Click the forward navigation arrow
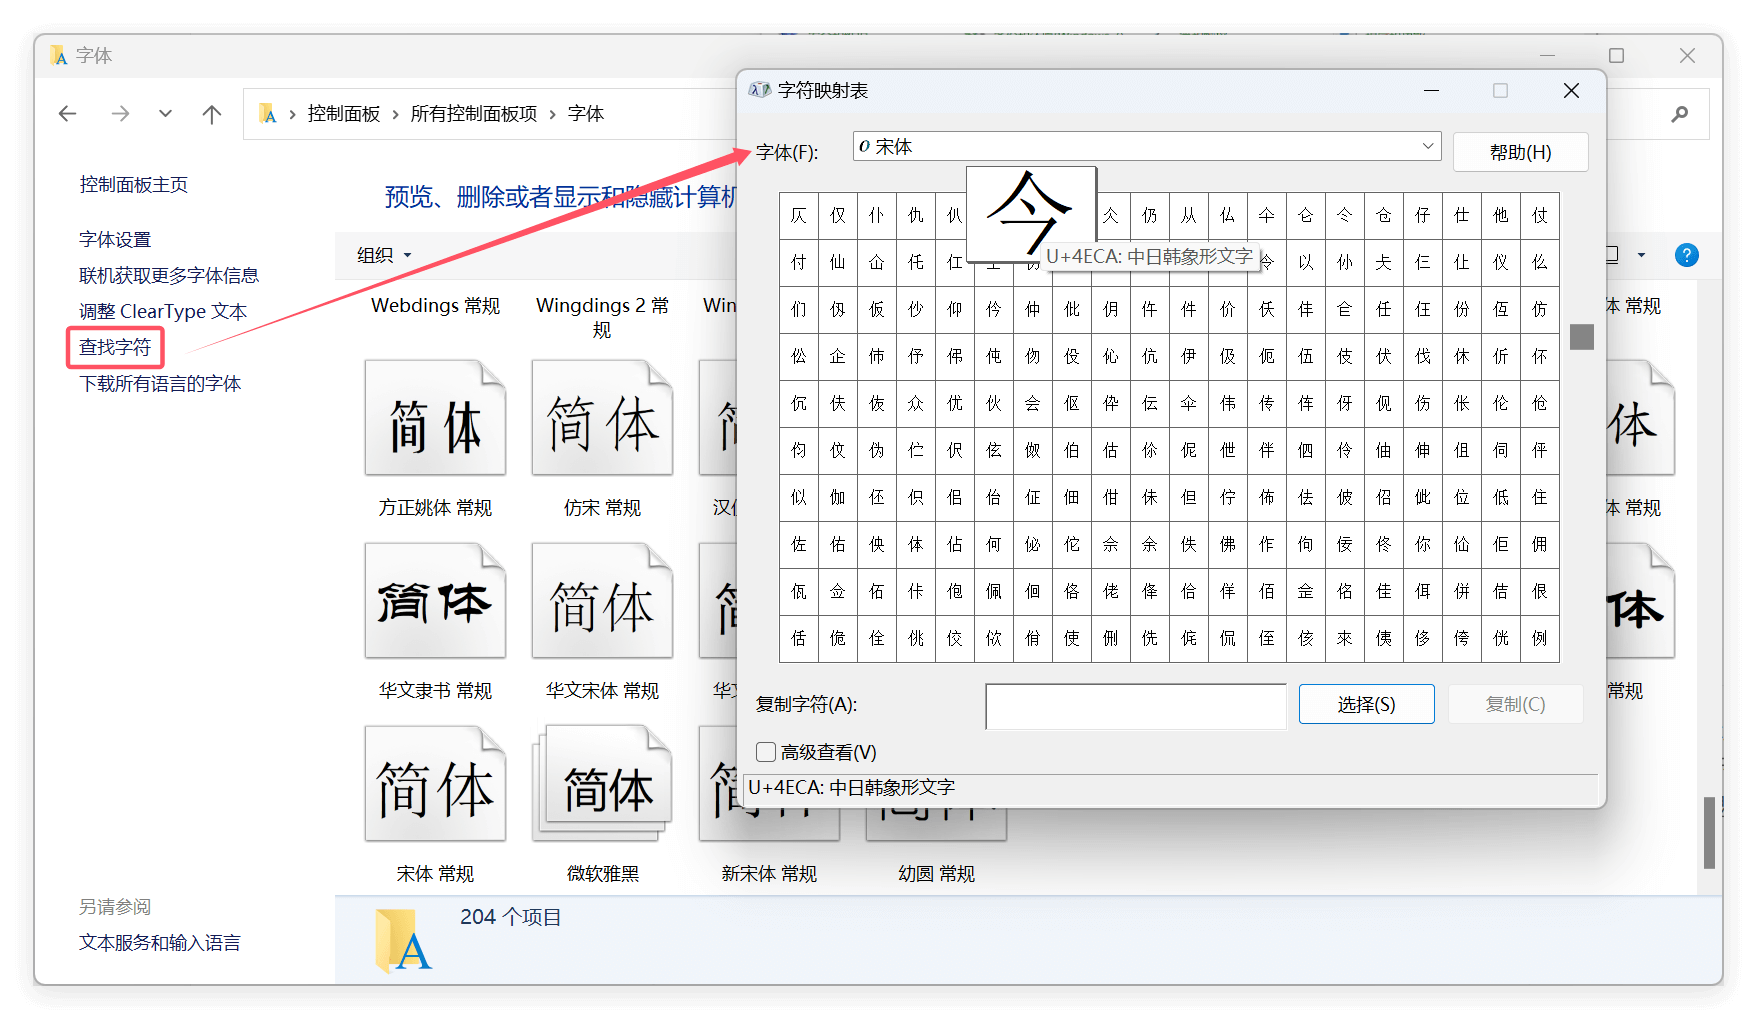 coord(119,113)
